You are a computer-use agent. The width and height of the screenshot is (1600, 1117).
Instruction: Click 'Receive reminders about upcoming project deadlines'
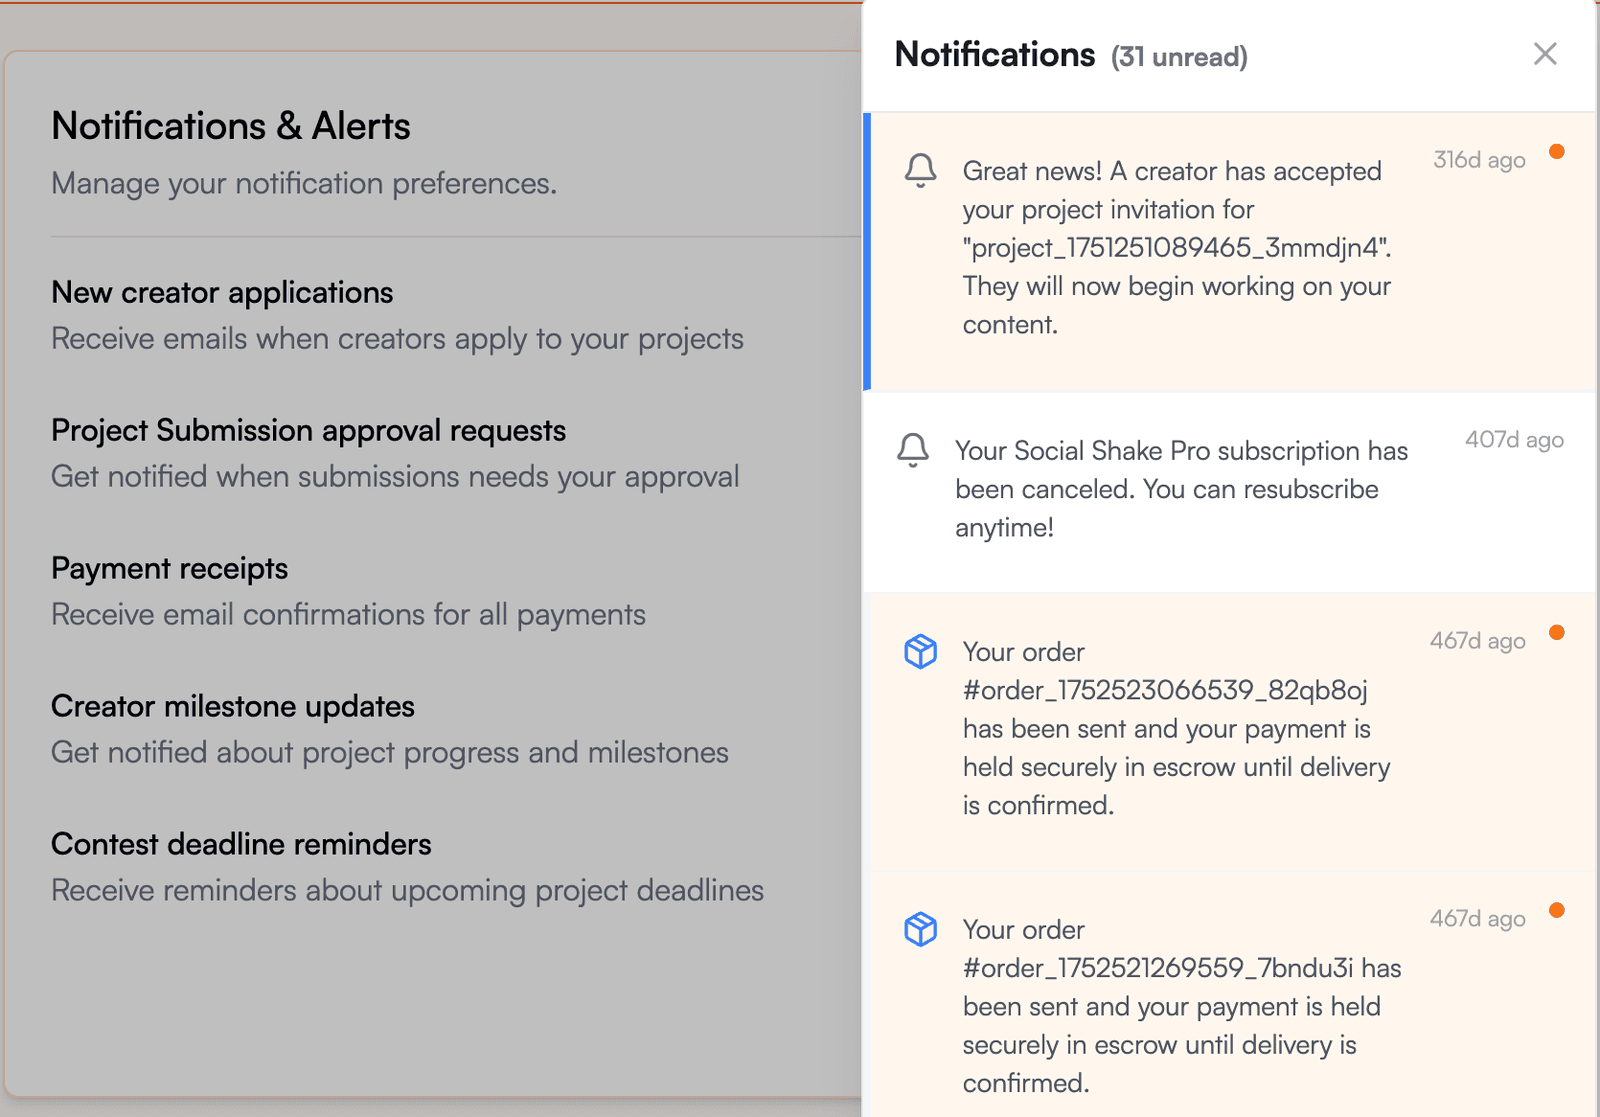coord(407,891)
